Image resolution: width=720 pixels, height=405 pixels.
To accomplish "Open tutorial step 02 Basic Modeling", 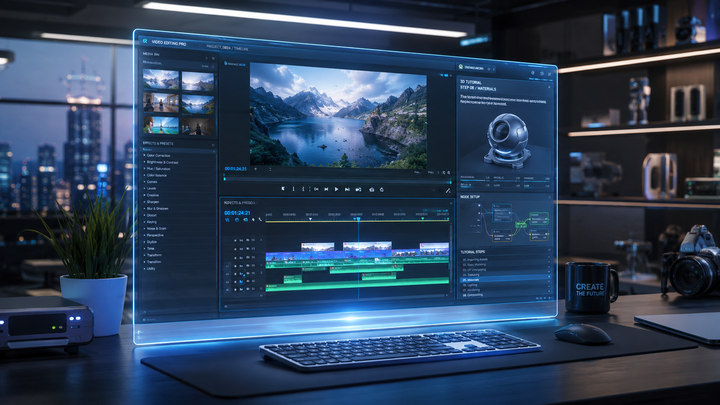I will pyautogui.click(x=505, y=264).
